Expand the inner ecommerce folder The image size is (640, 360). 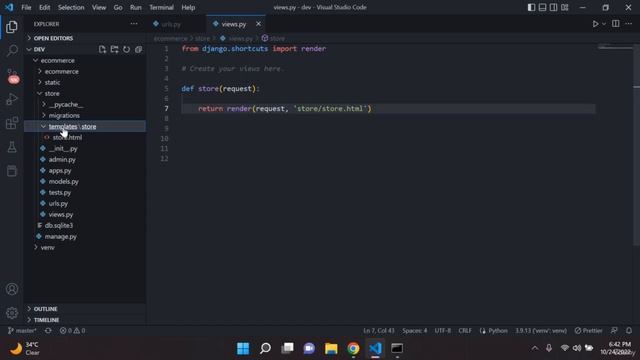85,71
